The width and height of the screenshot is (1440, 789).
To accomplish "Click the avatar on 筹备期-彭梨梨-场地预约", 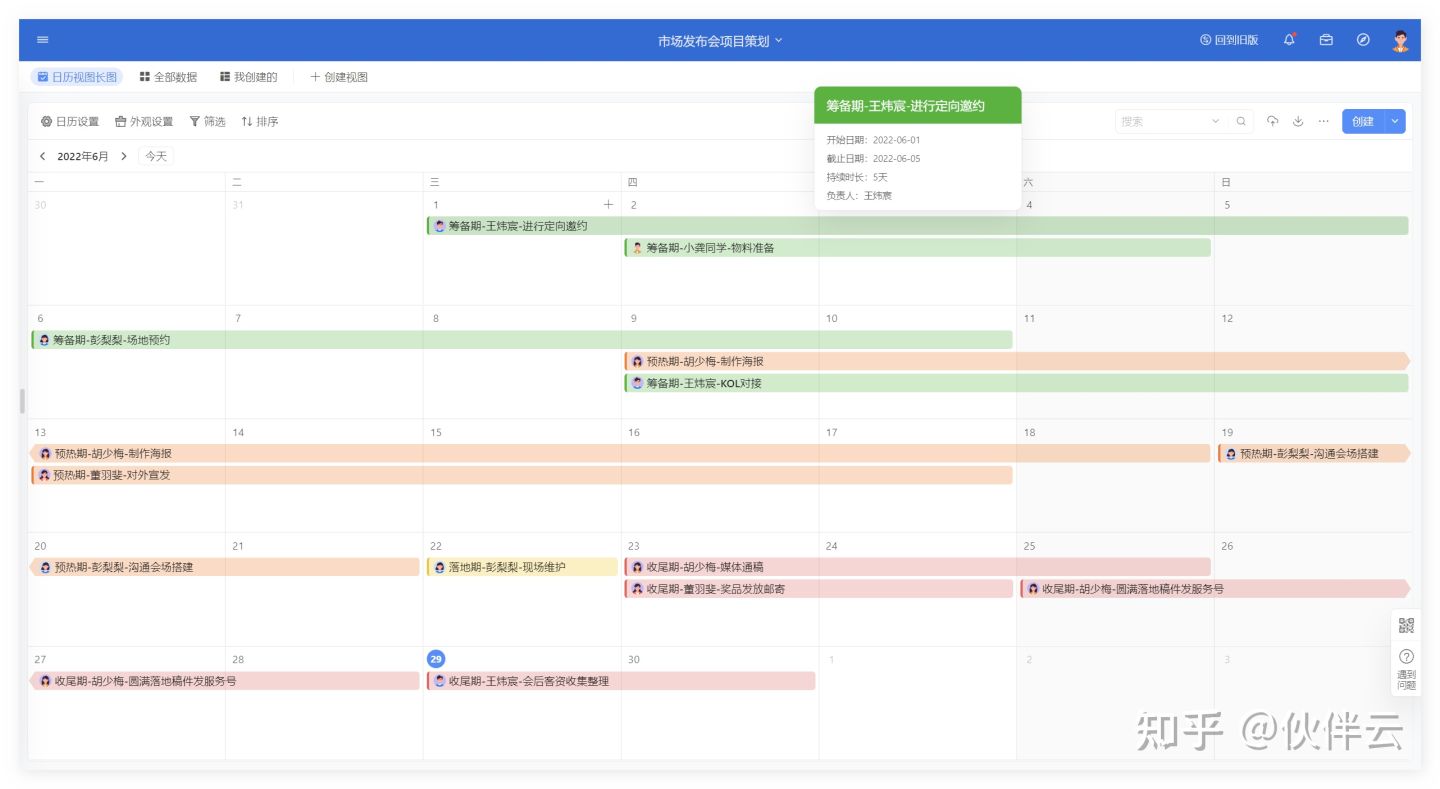I will coord(44,340).
